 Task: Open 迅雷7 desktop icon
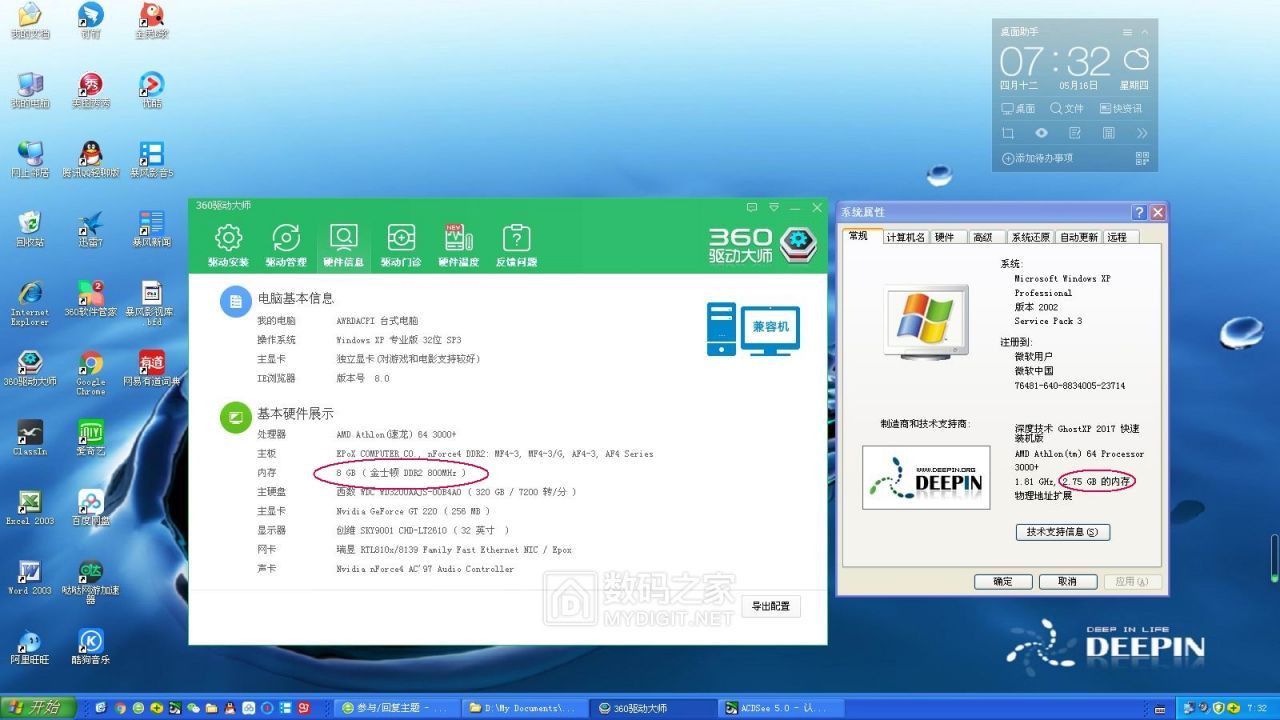click(x=91, y=229)
